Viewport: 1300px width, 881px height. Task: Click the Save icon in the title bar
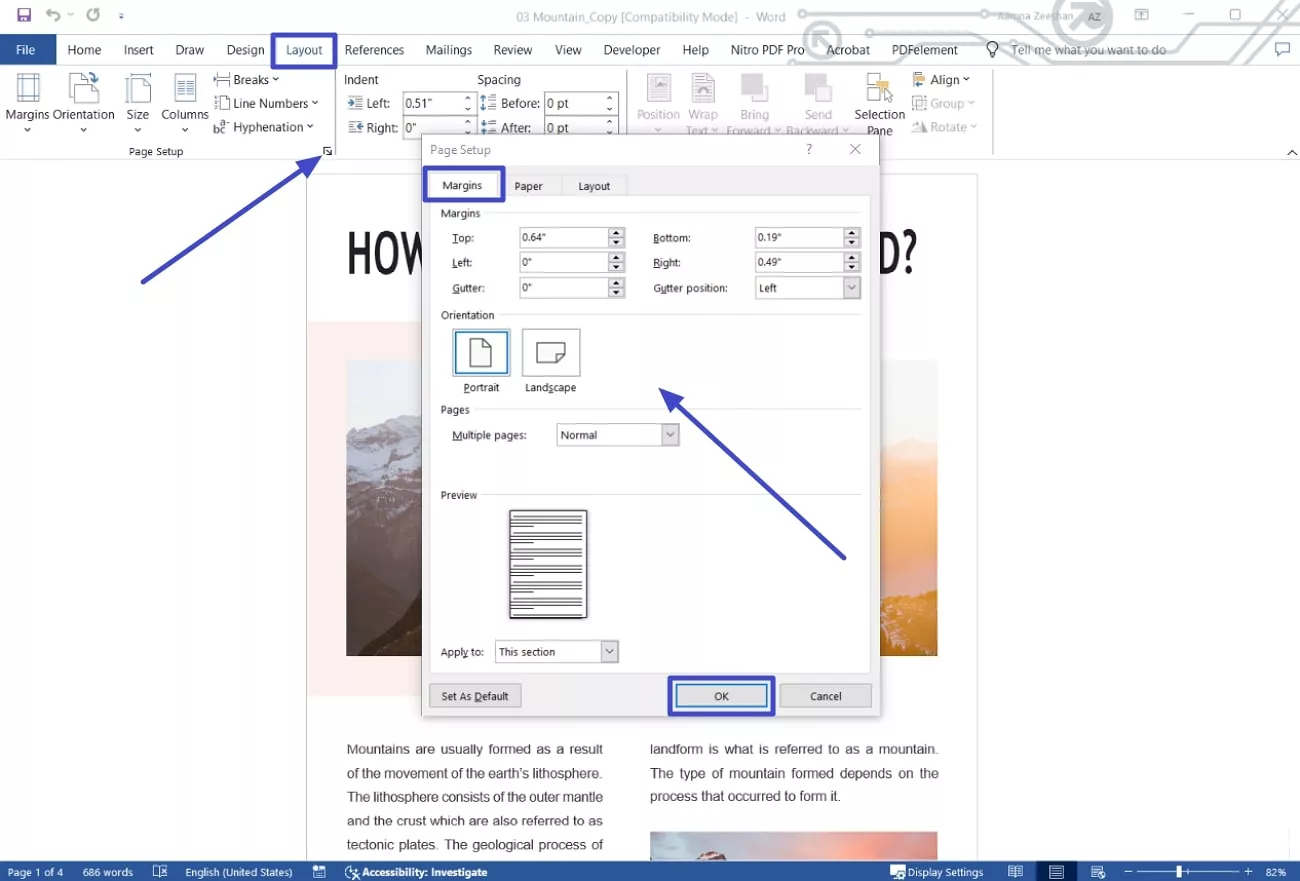[x=24, y=15]
